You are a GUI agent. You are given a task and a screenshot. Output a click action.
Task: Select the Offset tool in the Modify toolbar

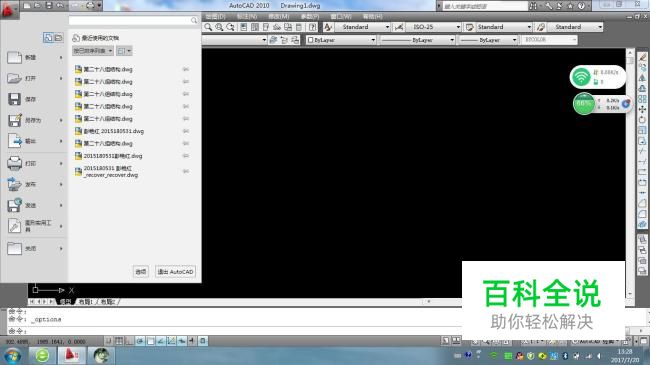[642, 88]
